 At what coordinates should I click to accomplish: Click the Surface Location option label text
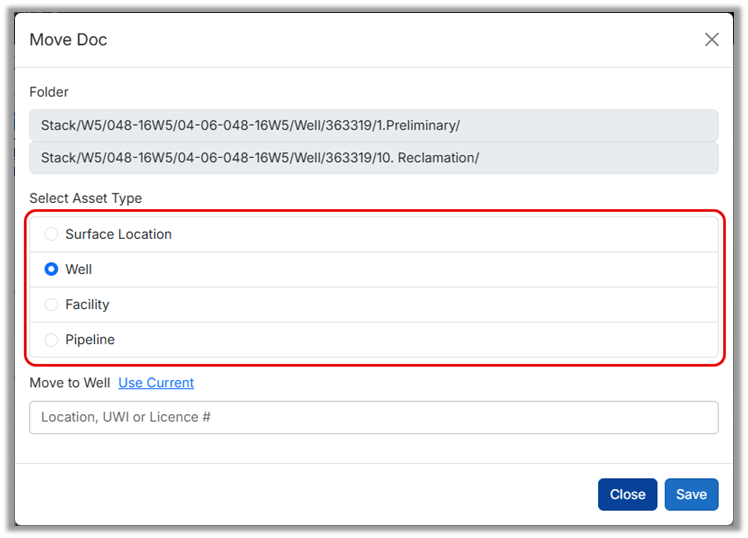click(118, 234)
